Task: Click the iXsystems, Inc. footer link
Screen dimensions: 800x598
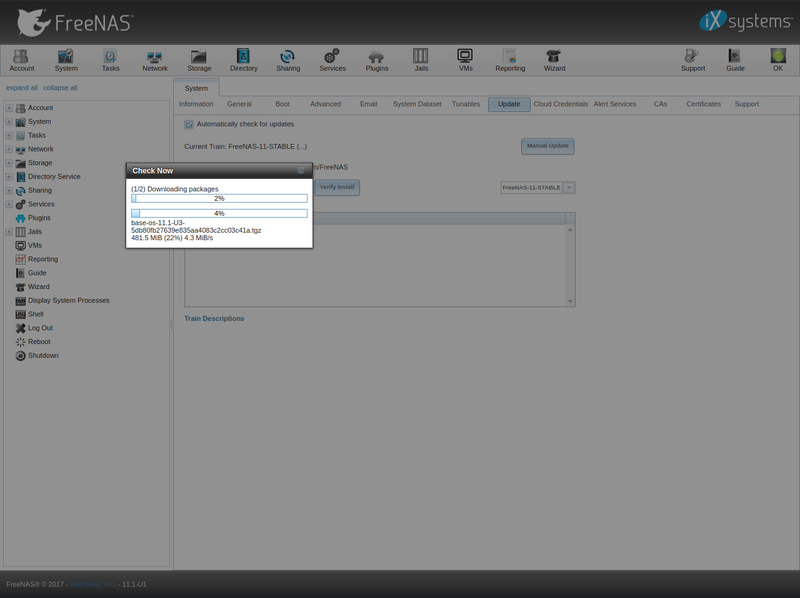Action: pos(92,585)
